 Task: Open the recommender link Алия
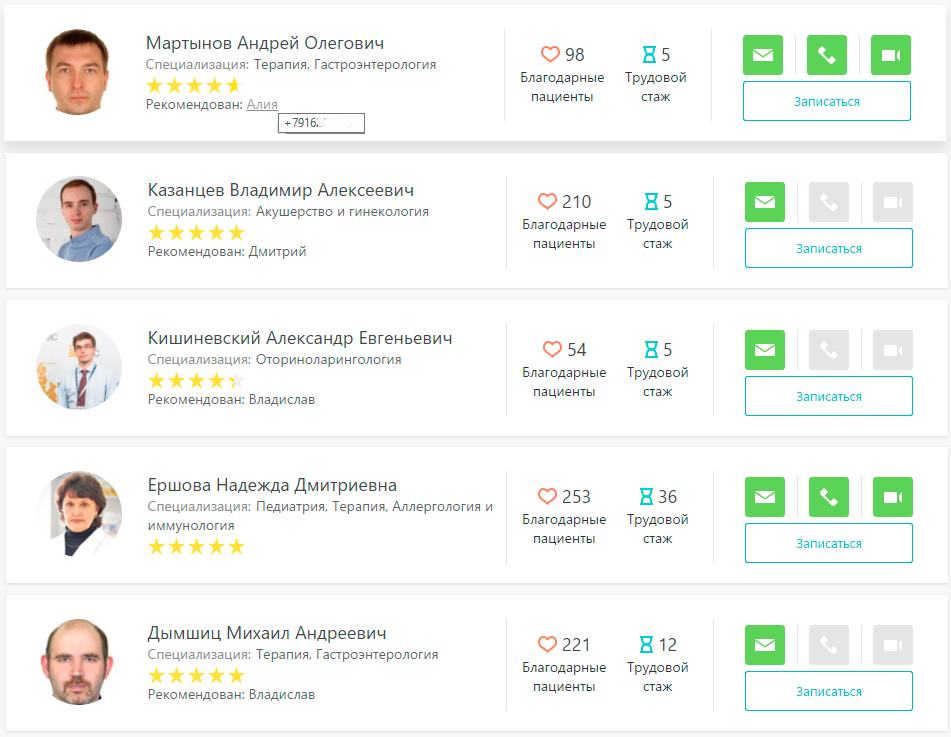pyautogui.click(x=262, y=104)
